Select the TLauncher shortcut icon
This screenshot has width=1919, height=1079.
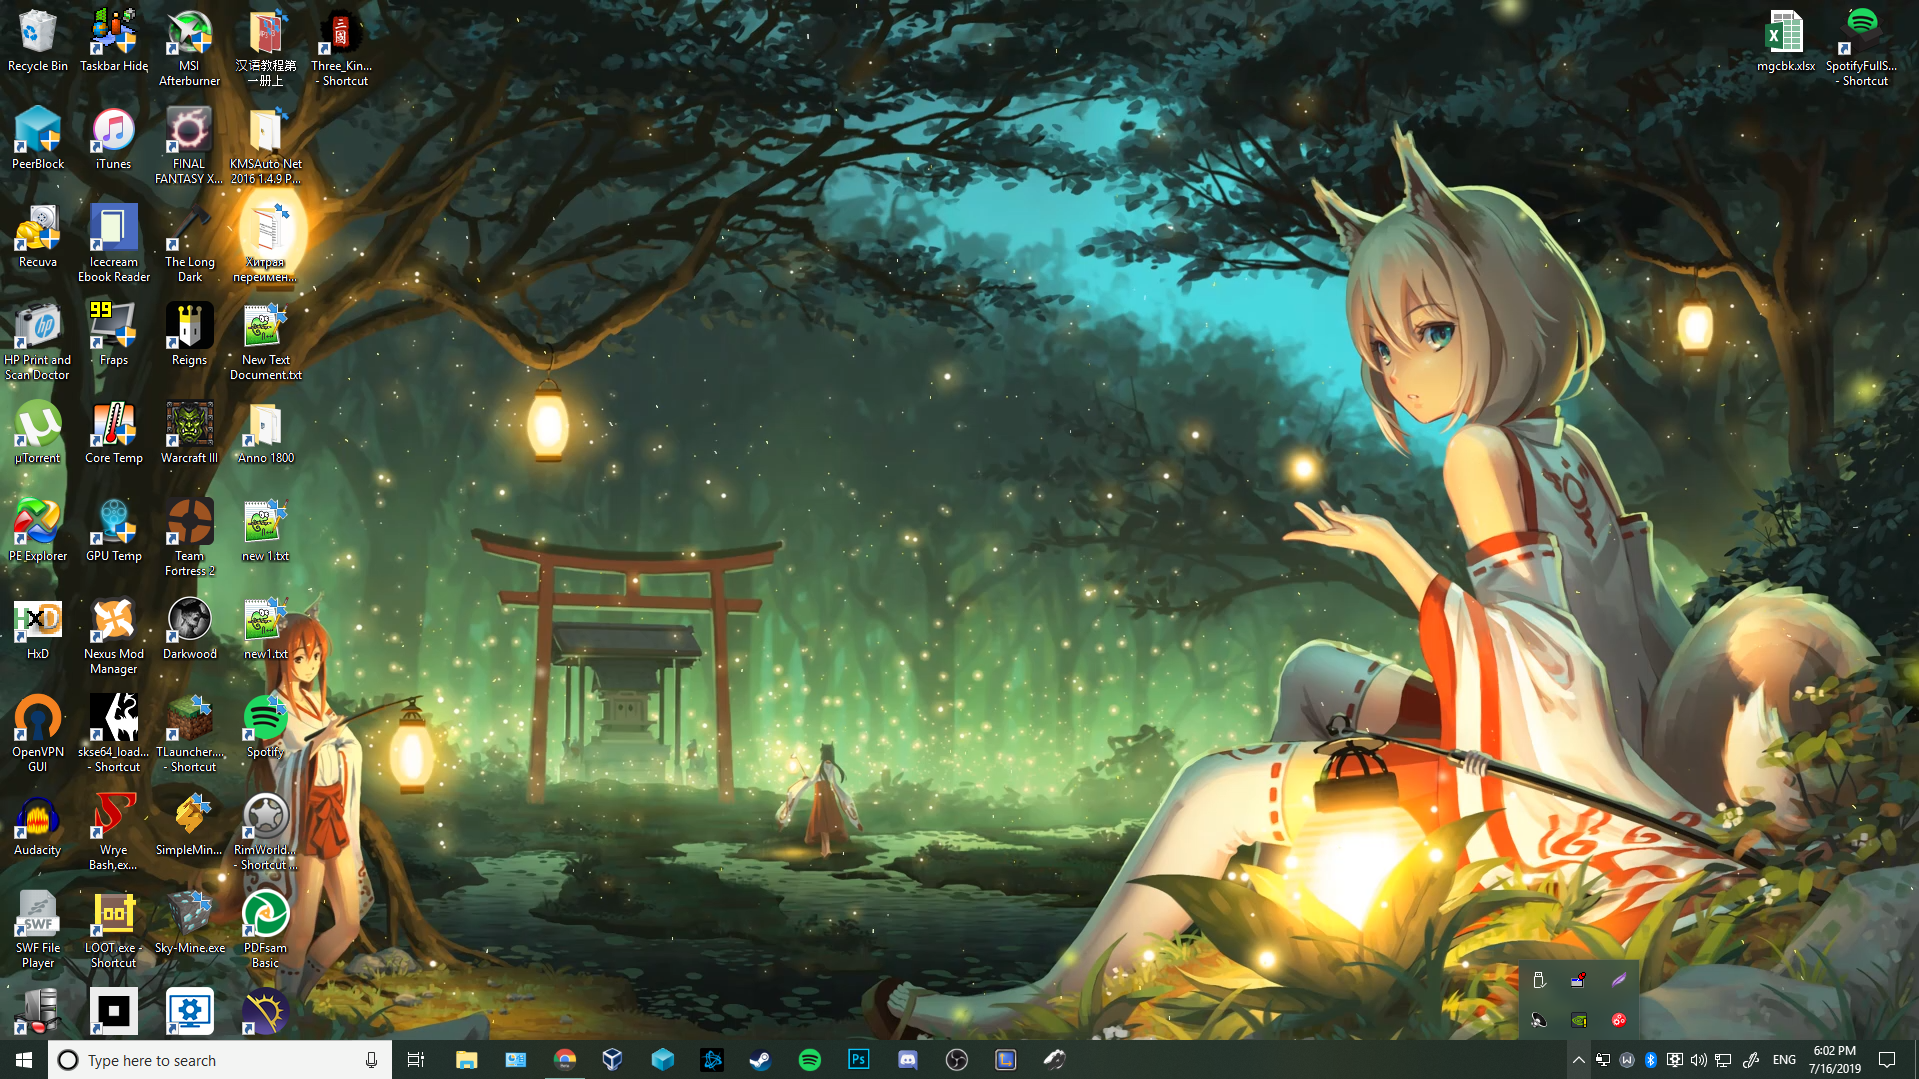(x=189, y=734)
